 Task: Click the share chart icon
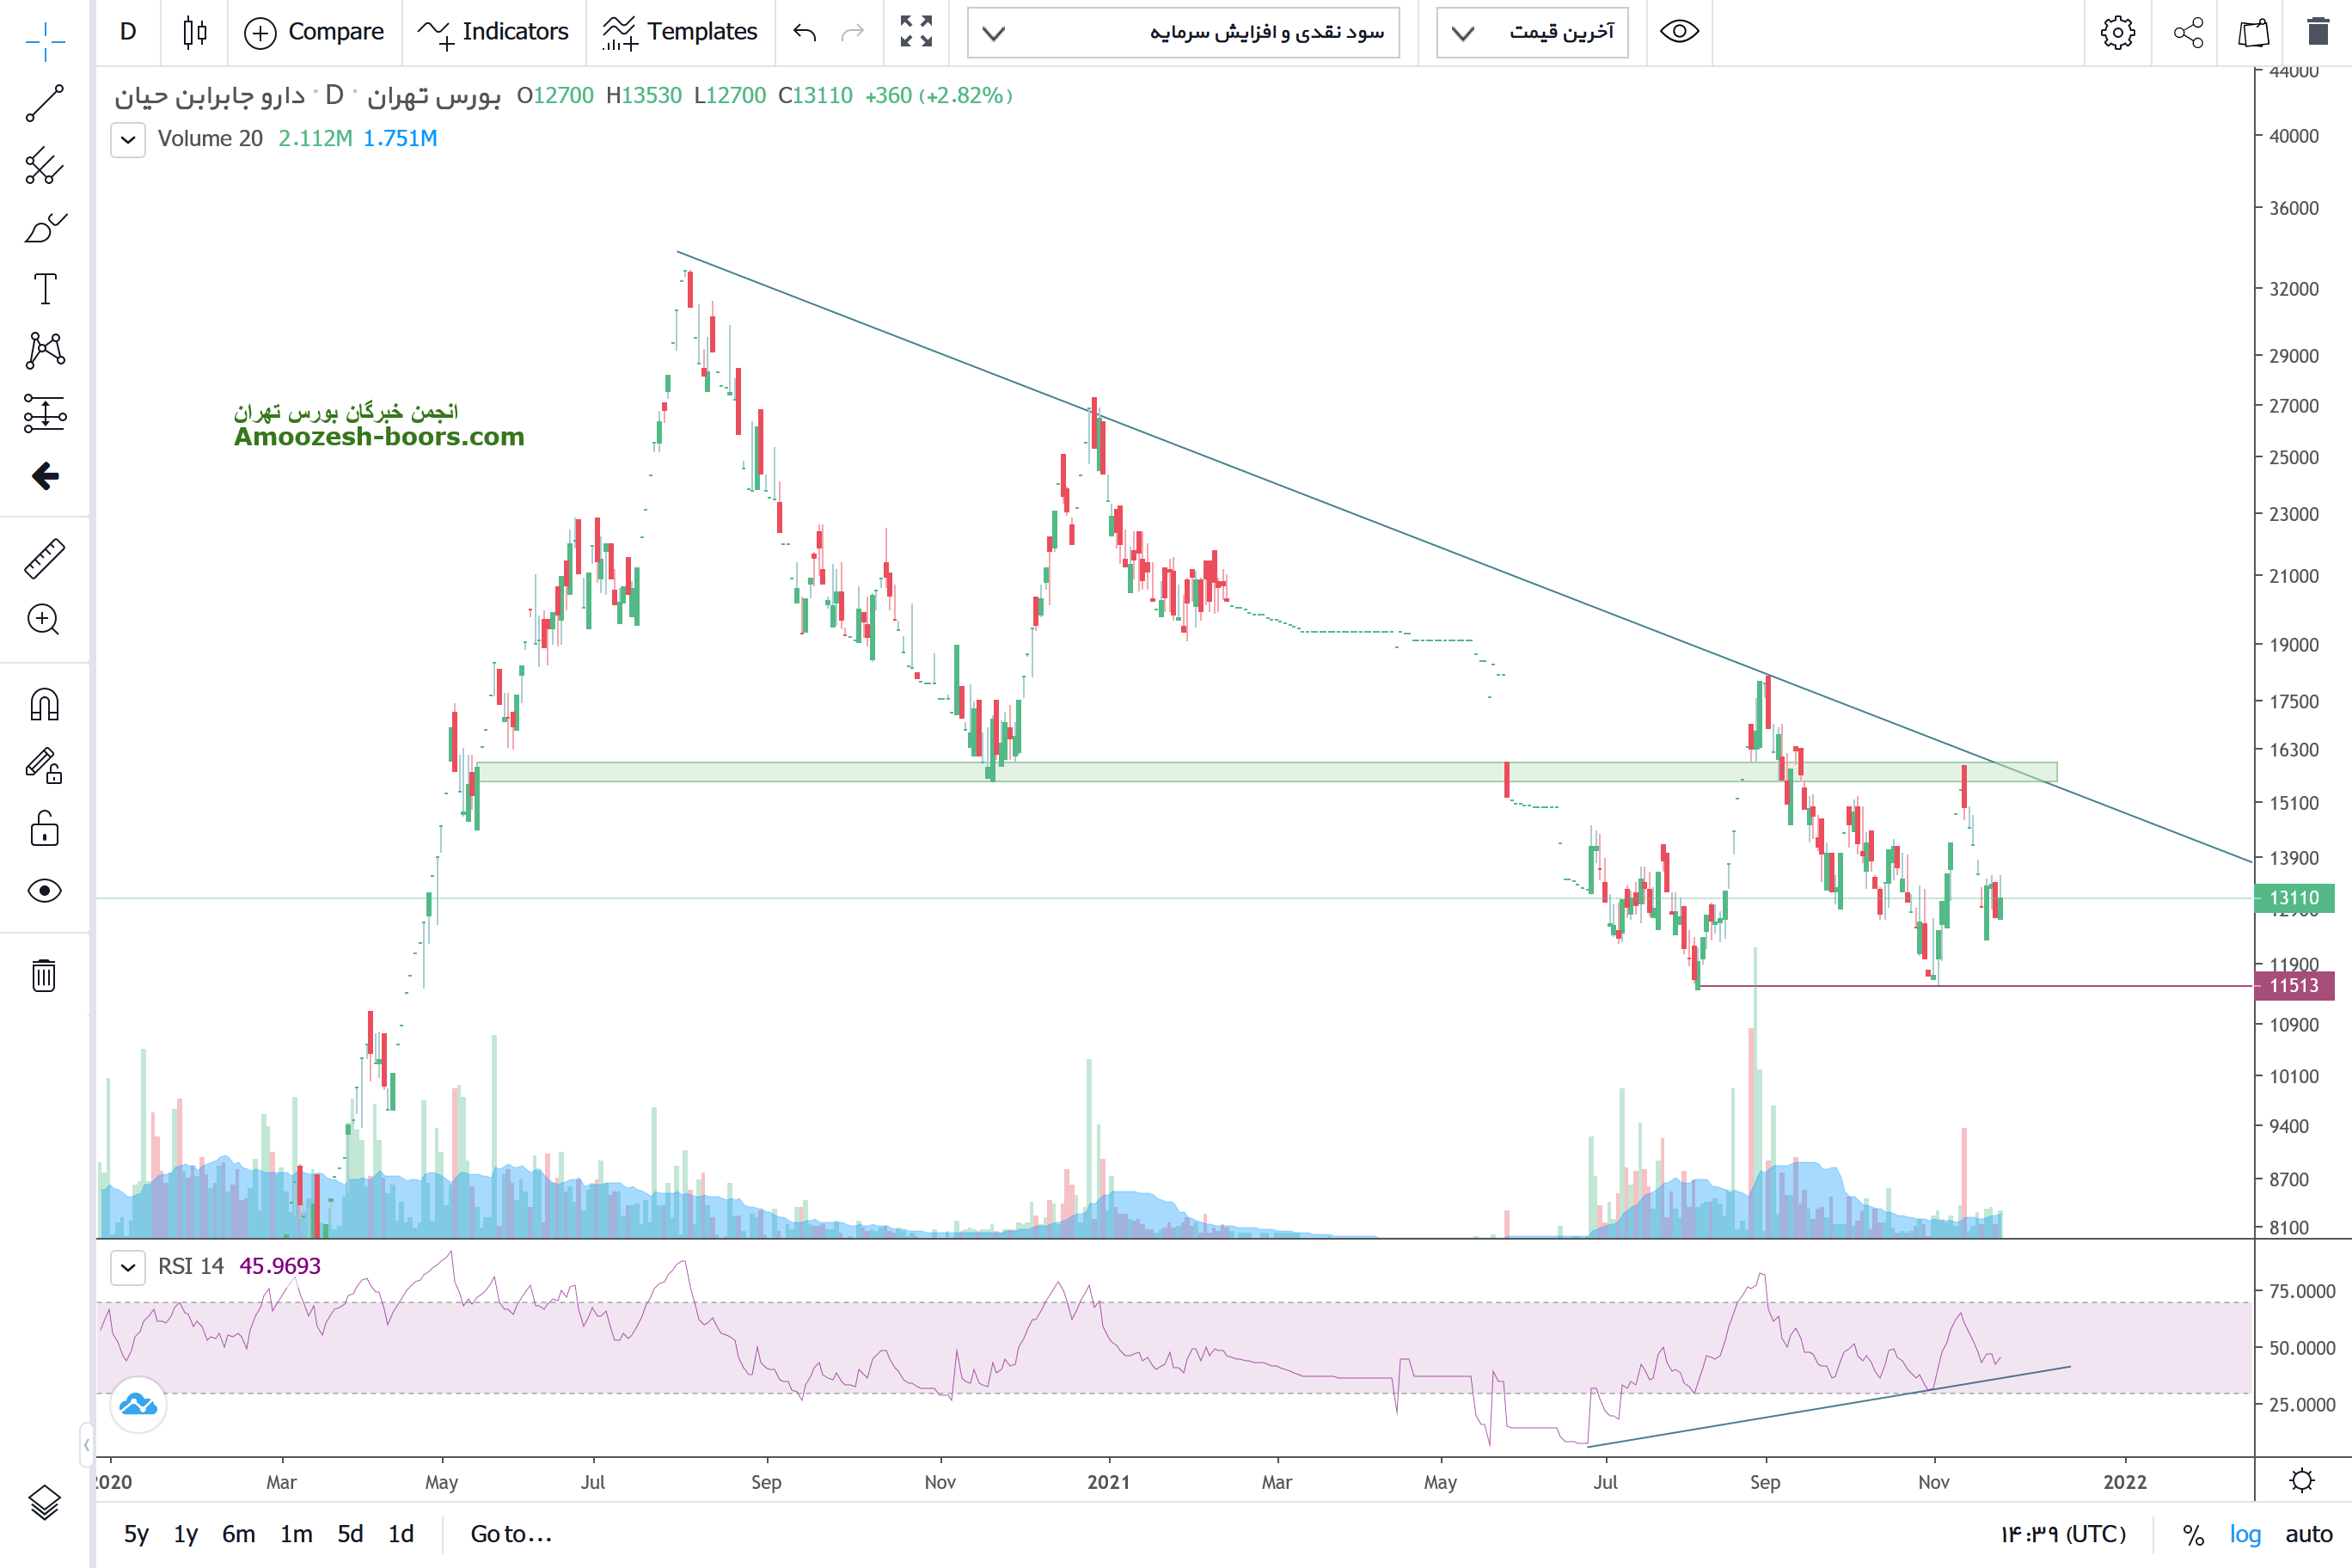click(2188, 33)
